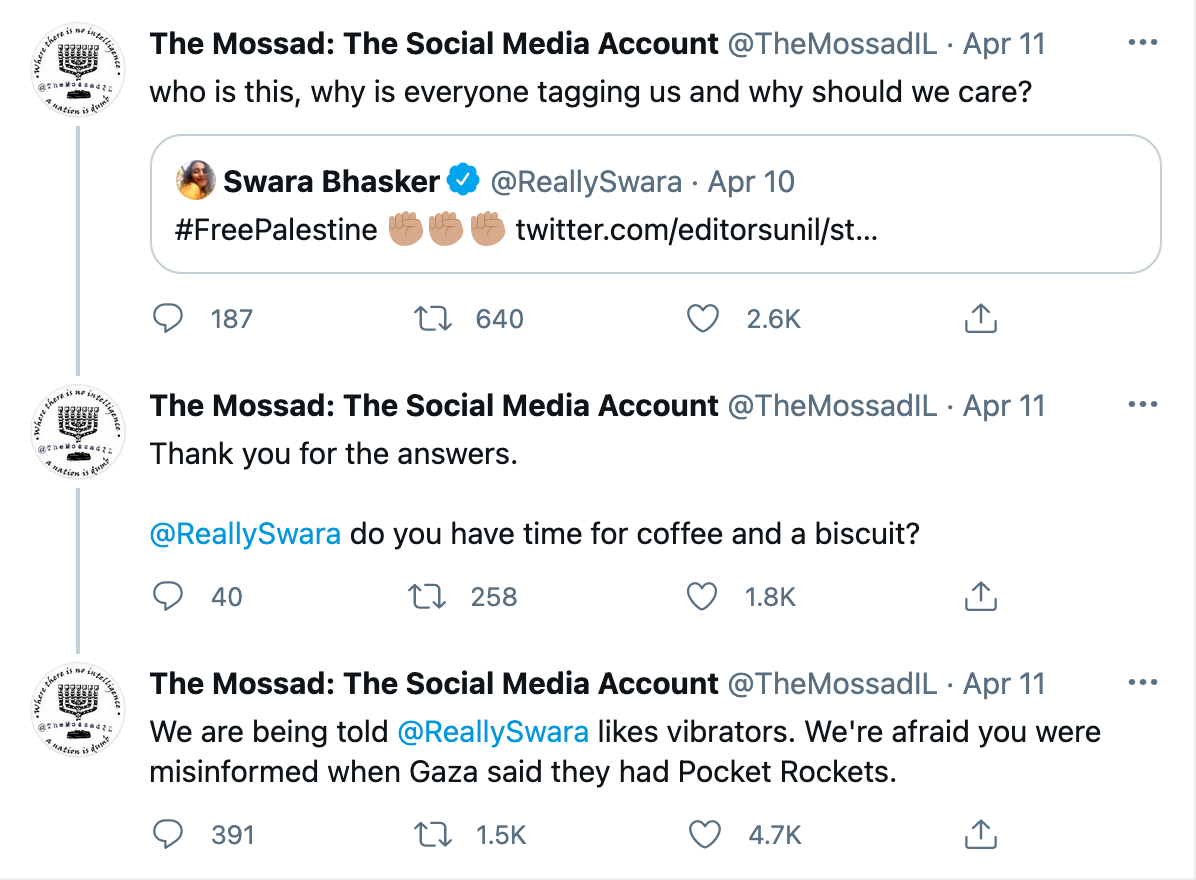Like the tweet with 1.8K likes
The height and width of the screenshot is (880, 1196).
point(704,597)
